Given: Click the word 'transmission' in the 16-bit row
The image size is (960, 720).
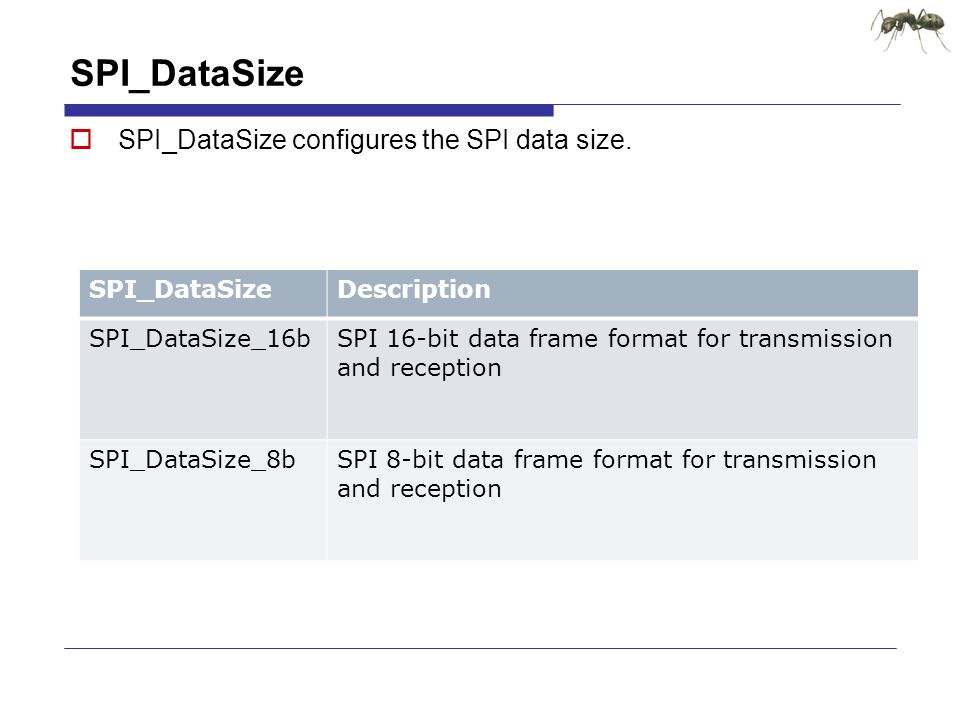Looking at the screenshot, I should click(816, 339).
